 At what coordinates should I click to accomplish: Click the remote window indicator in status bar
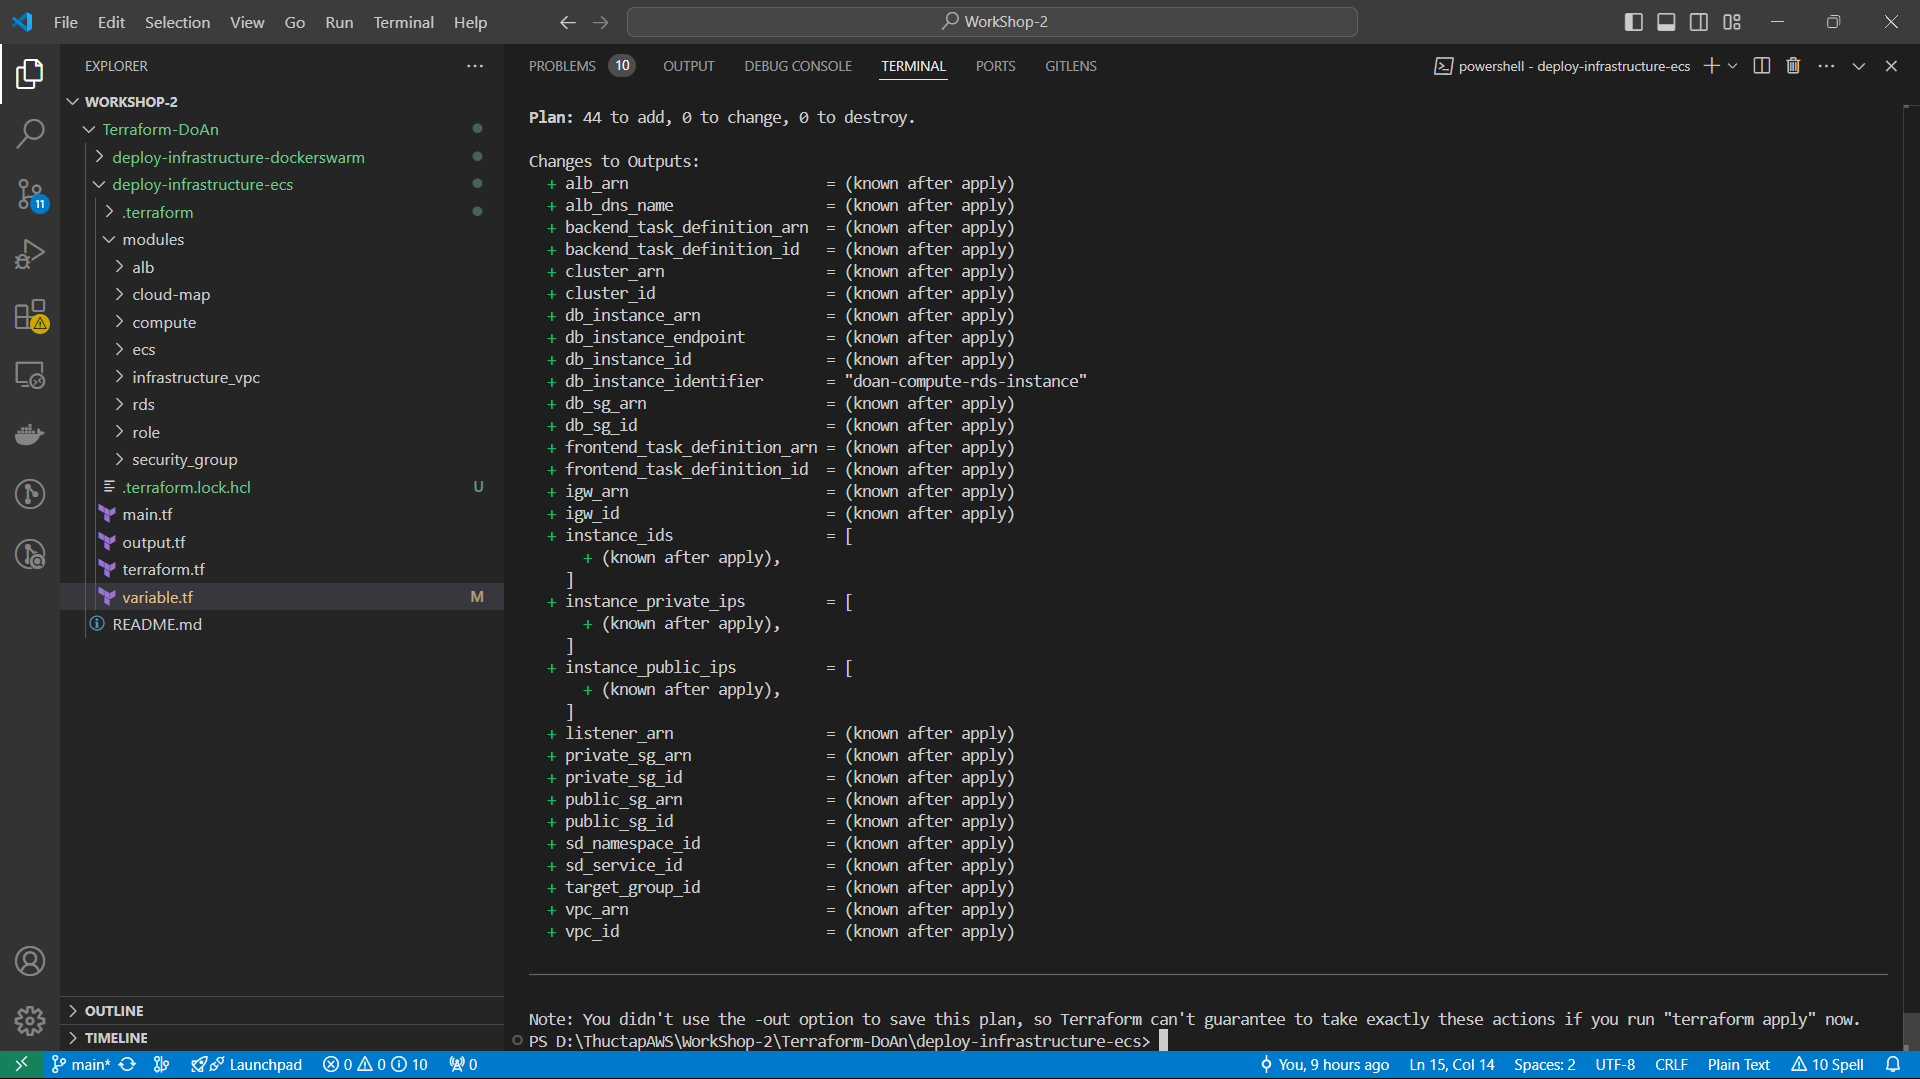21,1065
